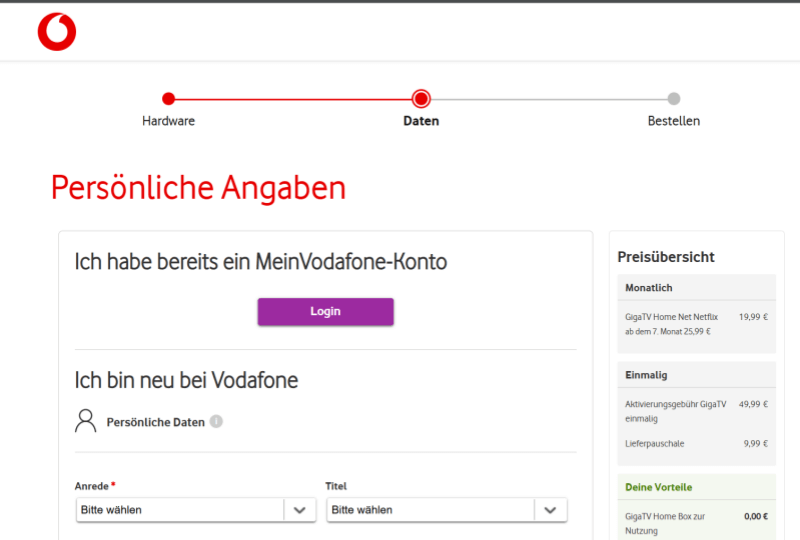
Task: Select the Daten step marker
Action: click(x=421, y=99)
